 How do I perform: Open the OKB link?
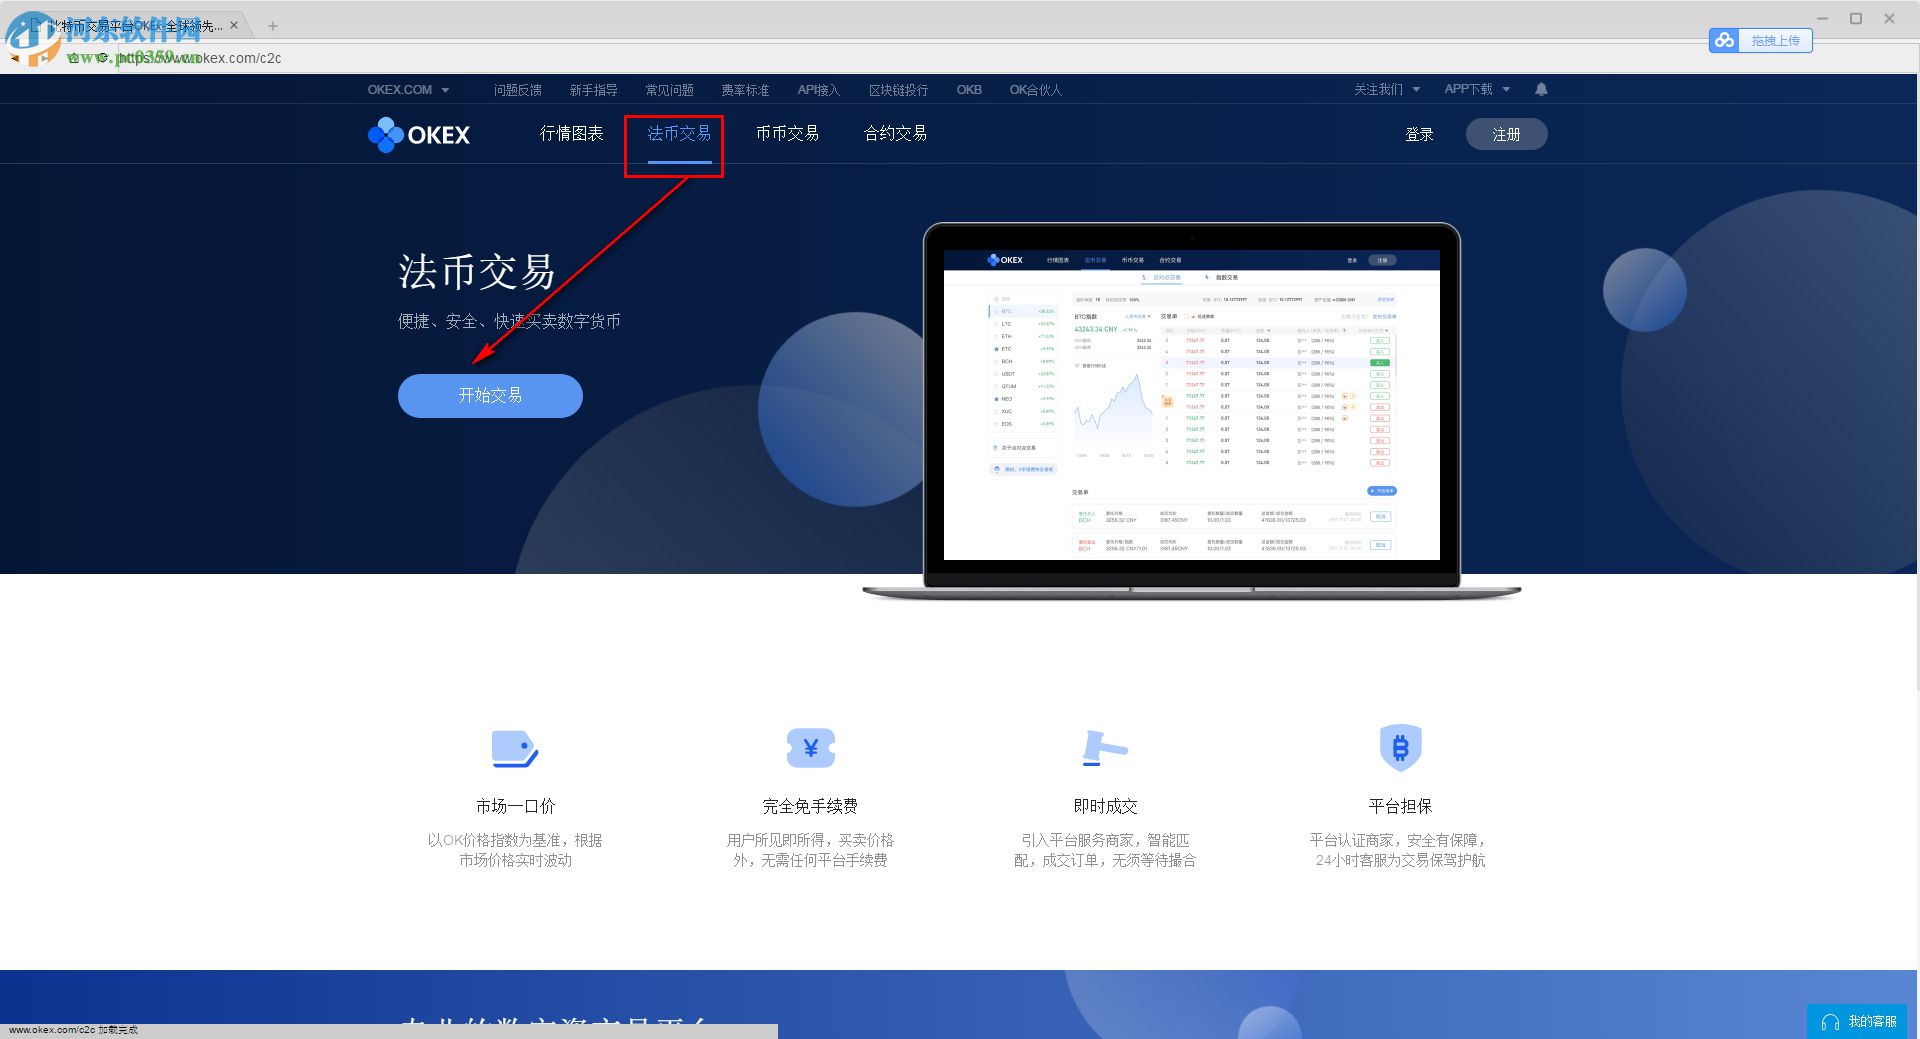[969, 90]
